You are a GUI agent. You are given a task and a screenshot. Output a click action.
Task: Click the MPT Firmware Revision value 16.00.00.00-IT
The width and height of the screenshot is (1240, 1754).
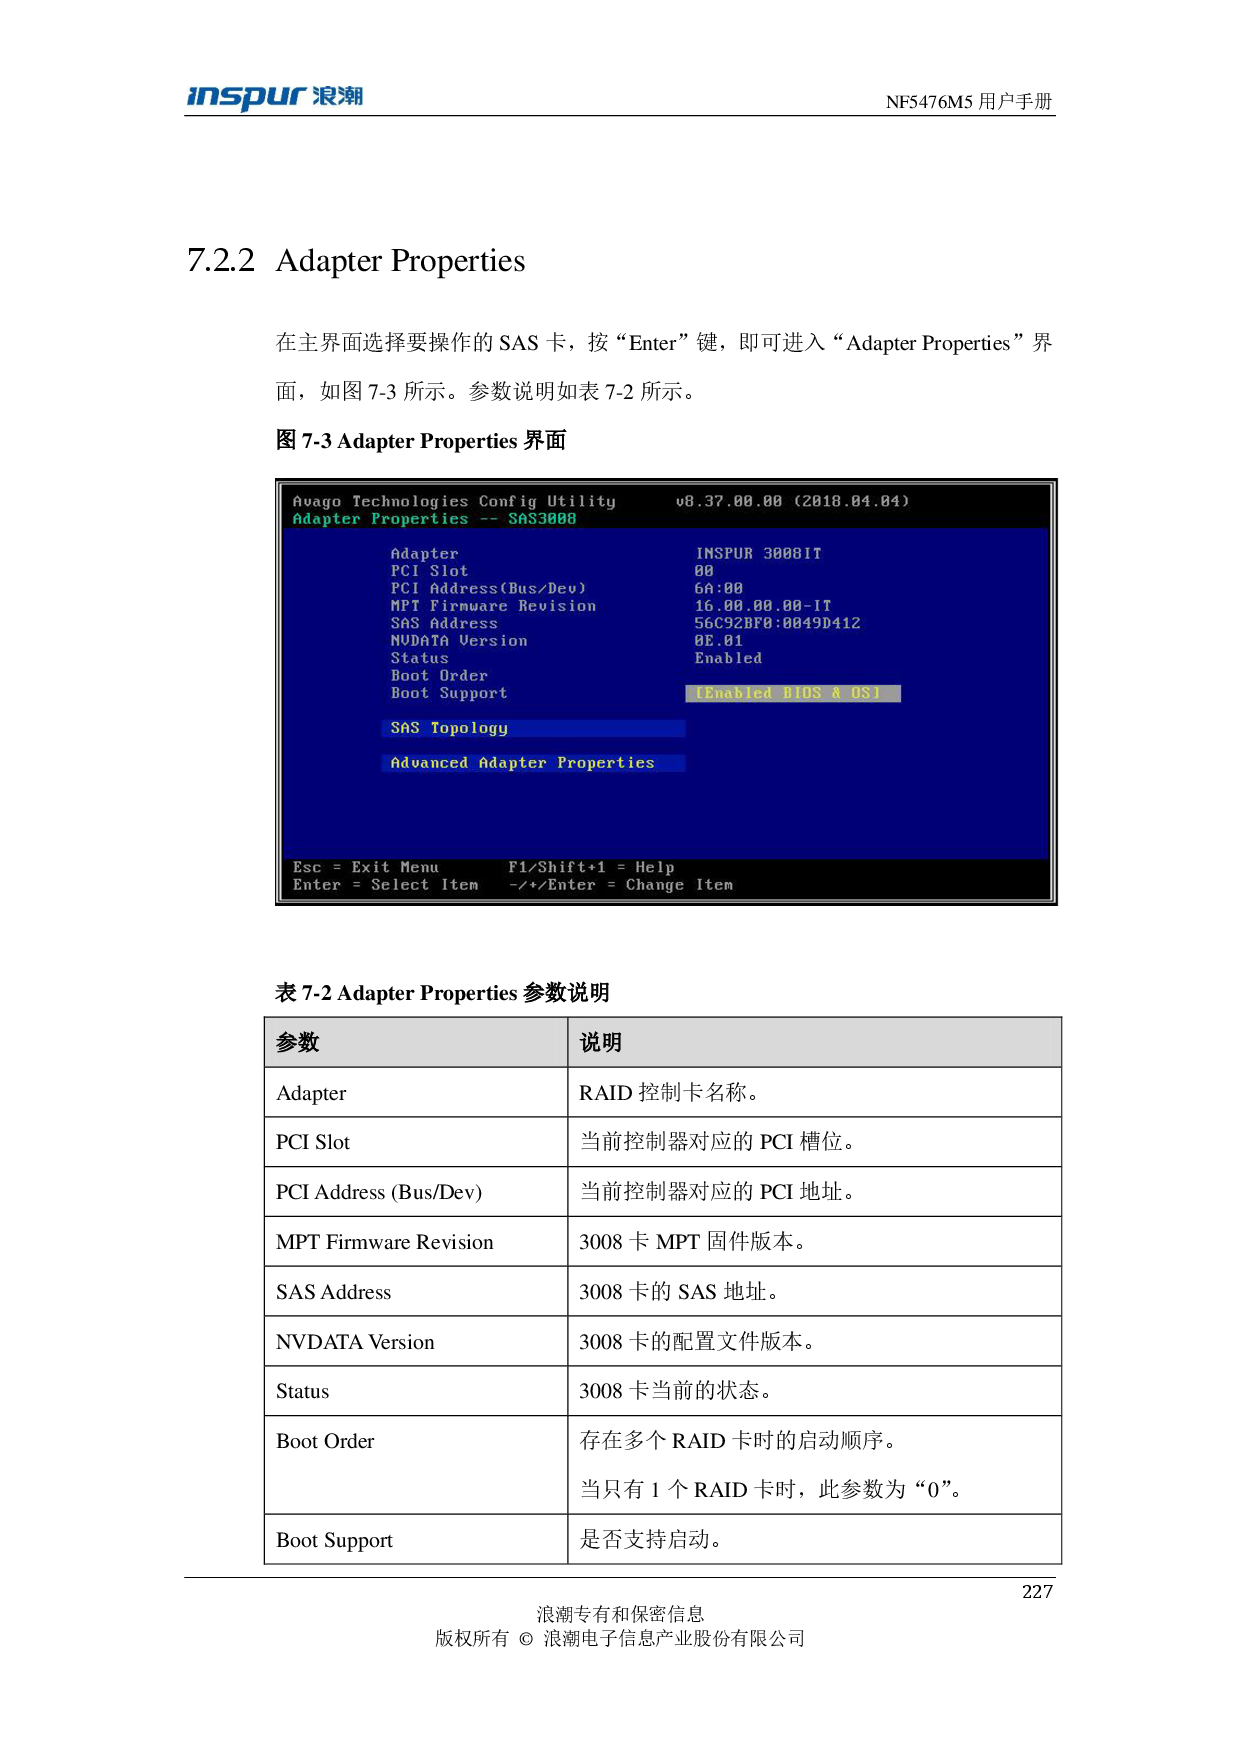(x=762, y=606)
